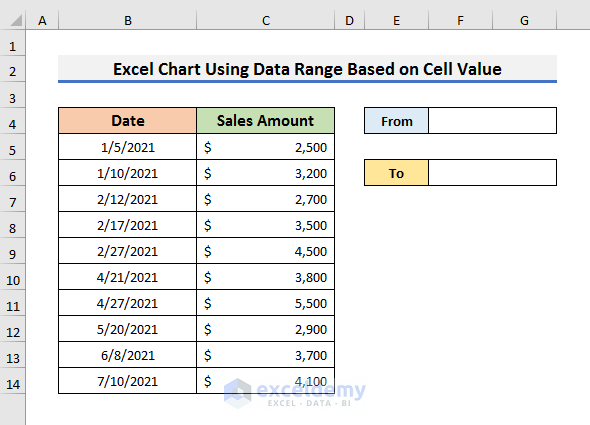Select sales amount cell 3,800
Viewport: 590px width, 425px height.
265,277
